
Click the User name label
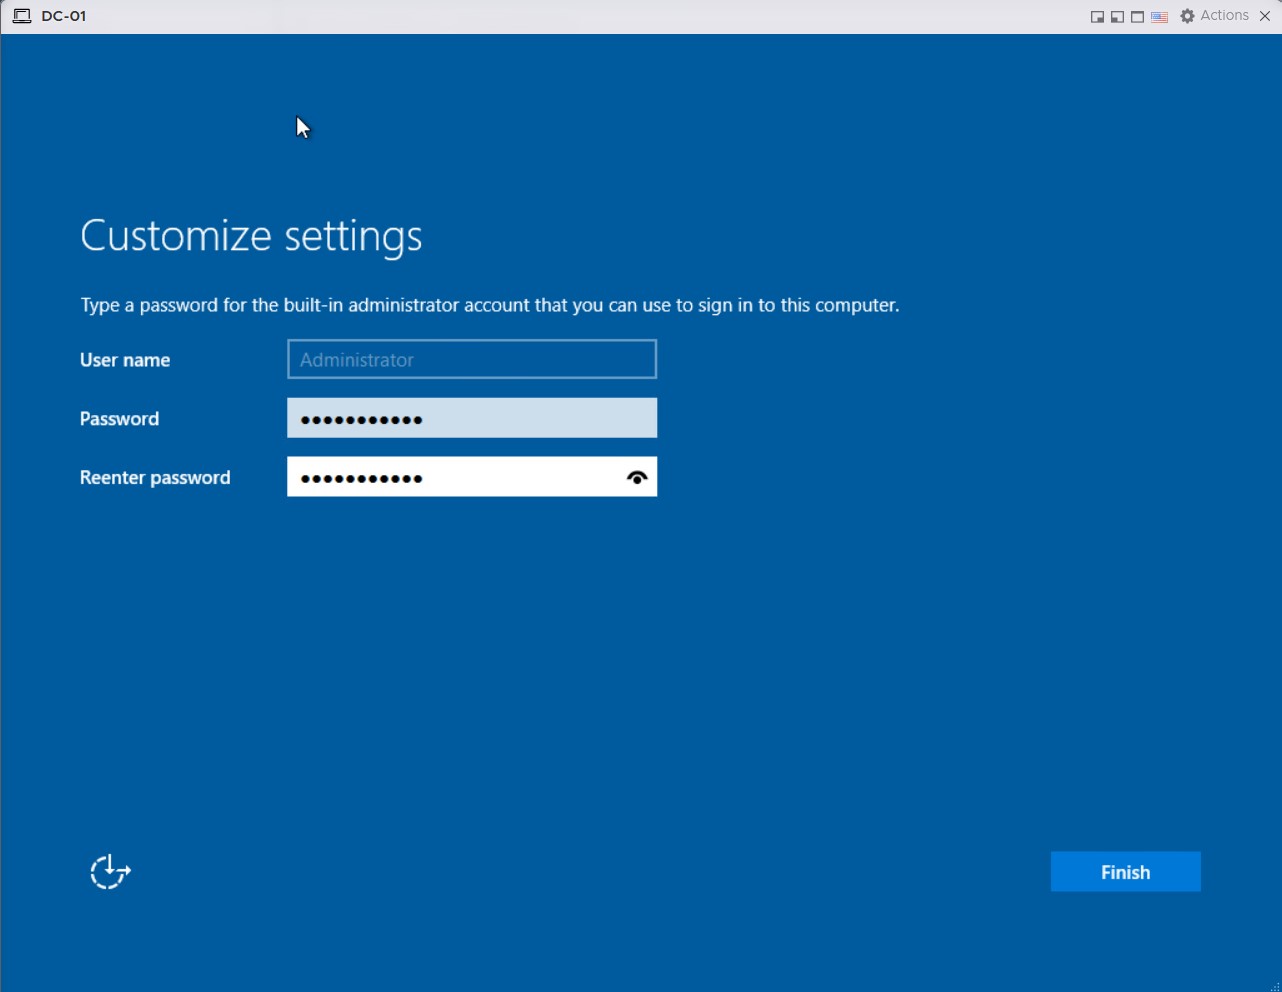[125, 360]
